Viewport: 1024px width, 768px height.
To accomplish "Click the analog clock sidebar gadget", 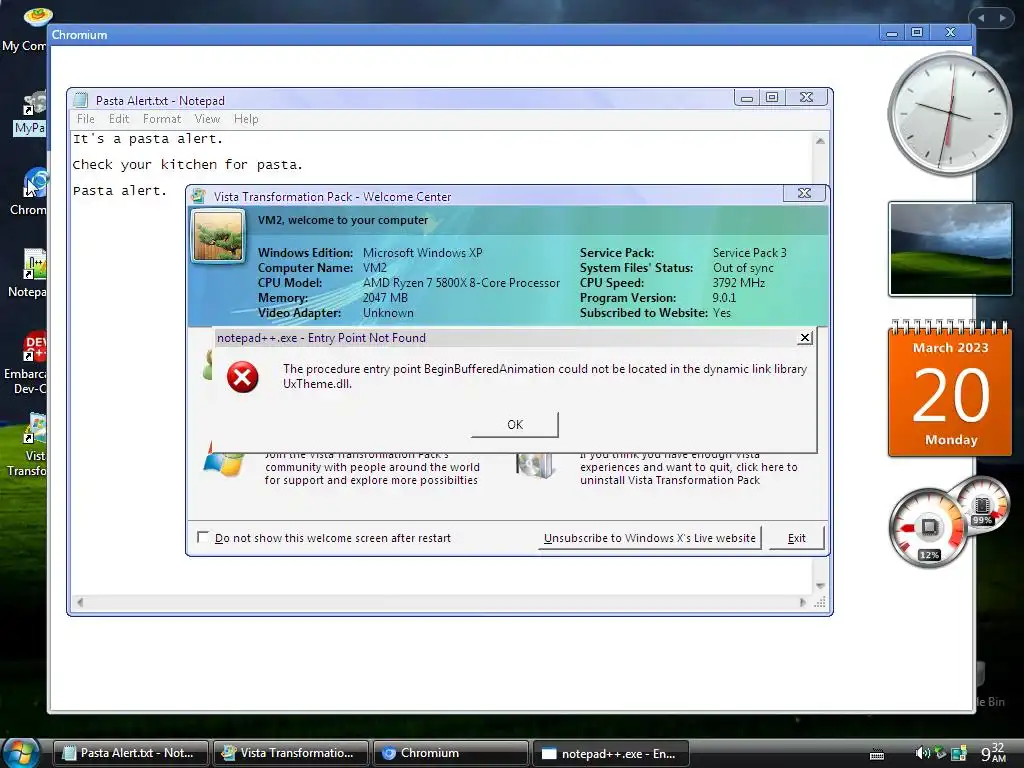I will click(950, 114).
